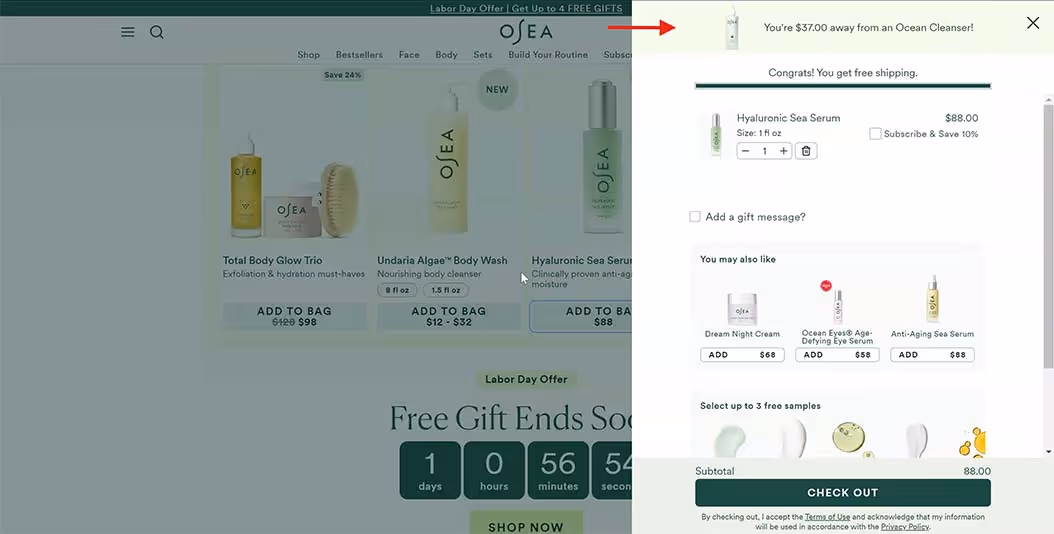The image size is (1054, 534).
Task: Open the Bestsellers menu item
Action: (359, 54)
